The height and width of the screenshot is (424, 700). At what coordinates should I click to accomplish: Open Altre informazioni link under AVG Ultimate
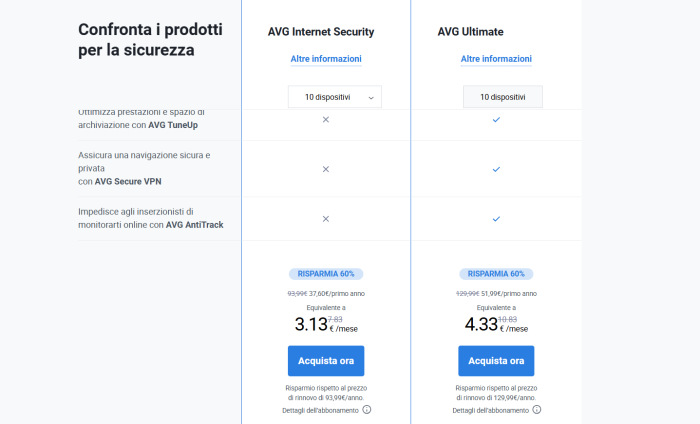point(496,59)
